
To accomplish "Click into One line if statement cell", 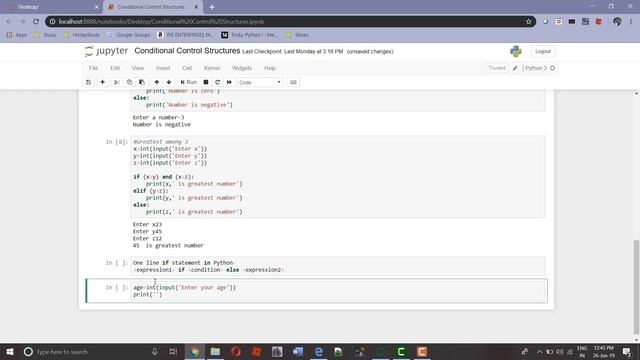I will (338, 266).
